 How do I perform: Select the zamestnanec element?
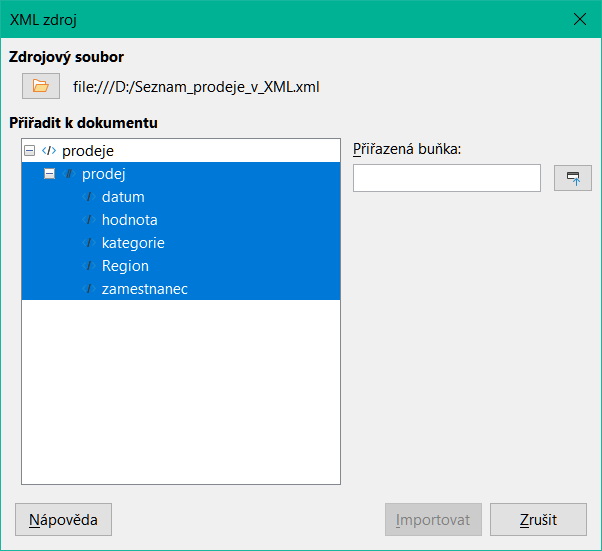(x=145, y=289)
